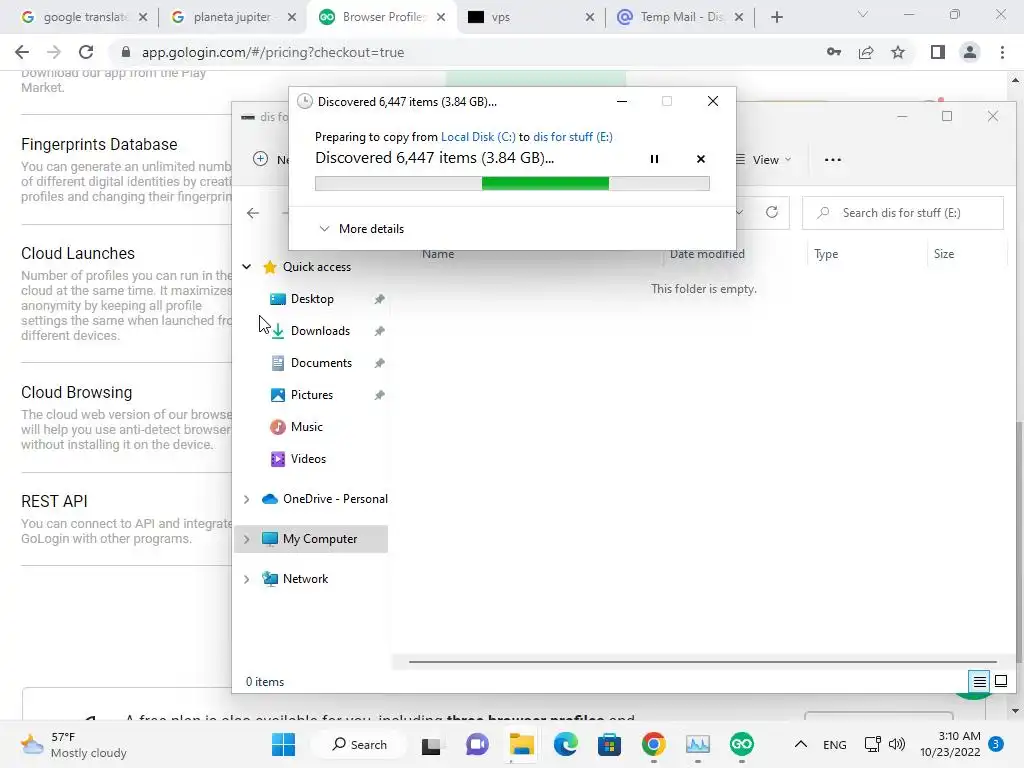Open Documents in Quick access

[x=321, y=362]
